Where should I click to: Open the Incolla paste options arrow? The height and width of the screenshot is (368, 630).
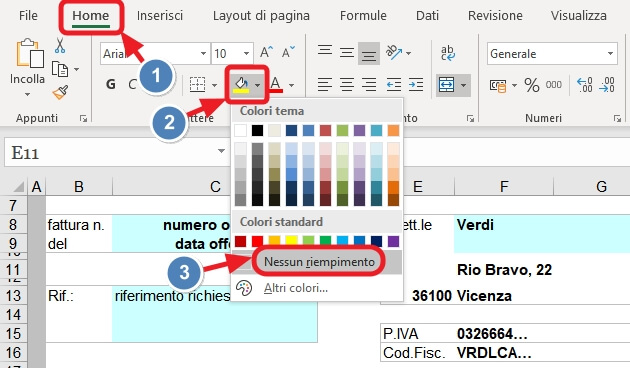tap(27, 95)
